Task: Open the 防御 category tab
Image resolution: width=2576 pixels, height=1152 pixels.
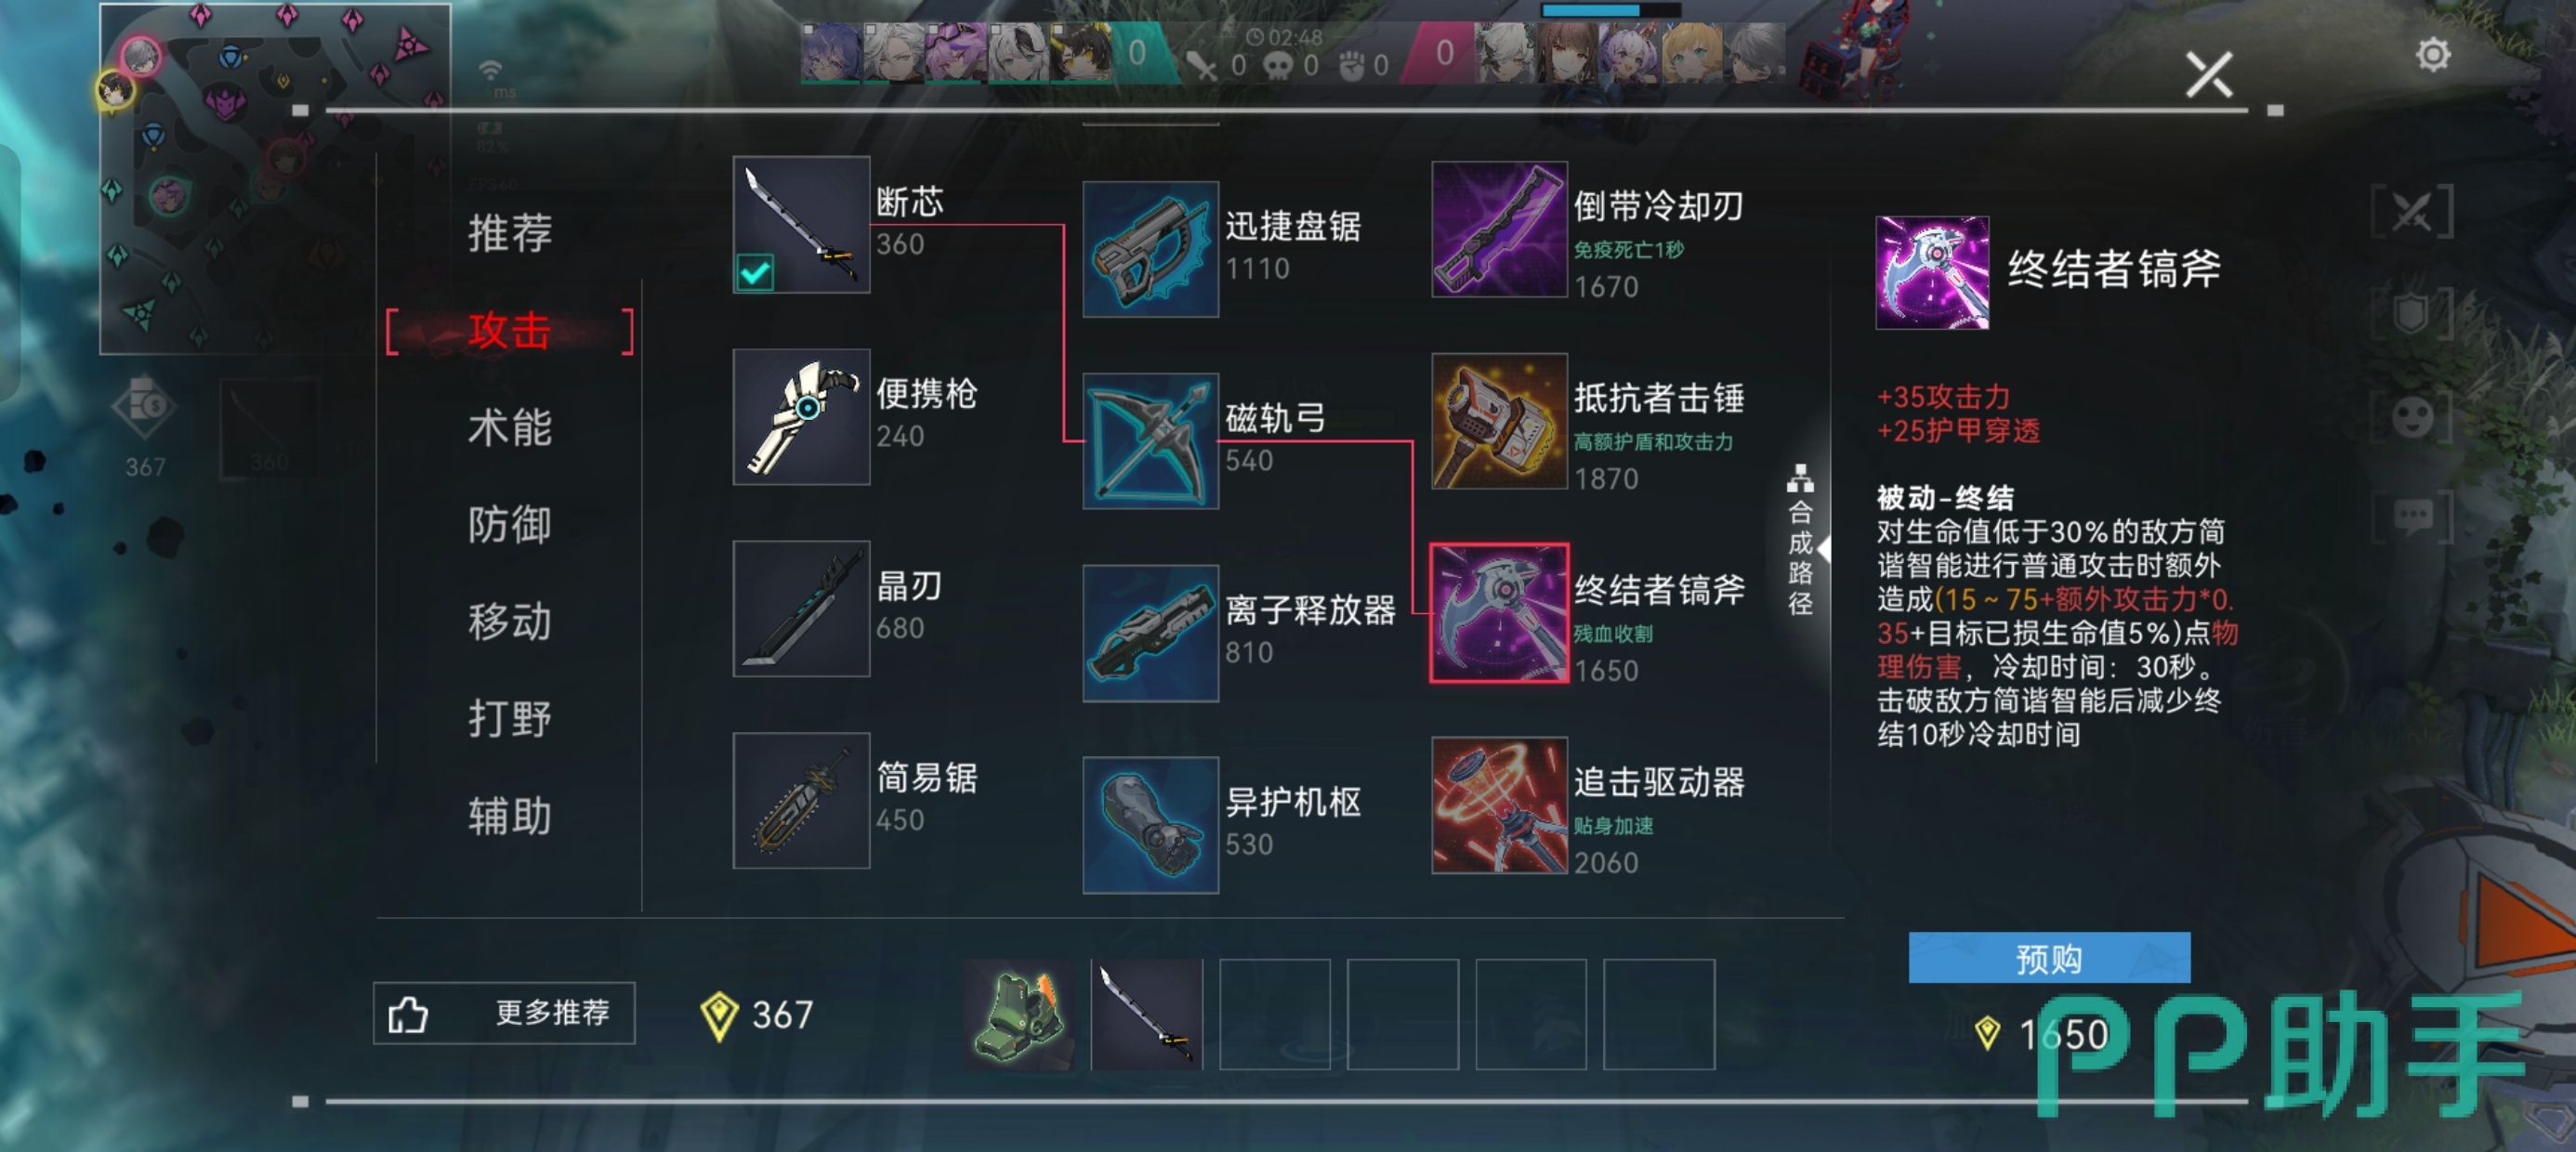Action: (510, 524)
